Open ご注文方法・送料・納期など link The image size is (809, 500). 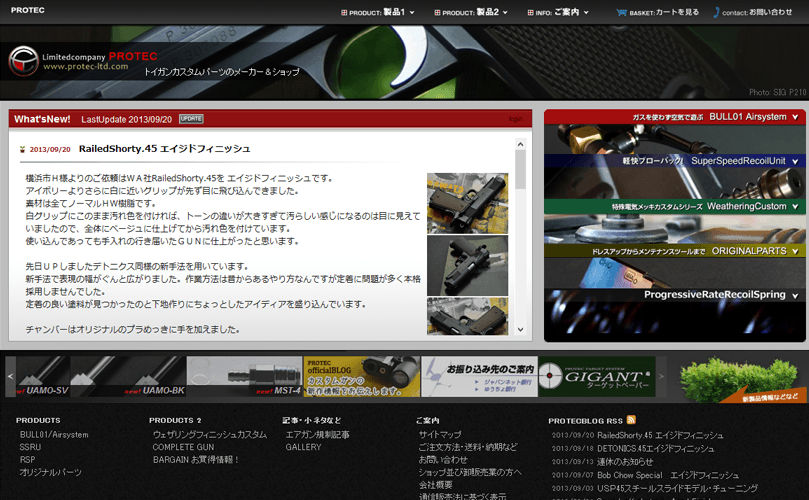pyautogui.click(x=467, y=447)
